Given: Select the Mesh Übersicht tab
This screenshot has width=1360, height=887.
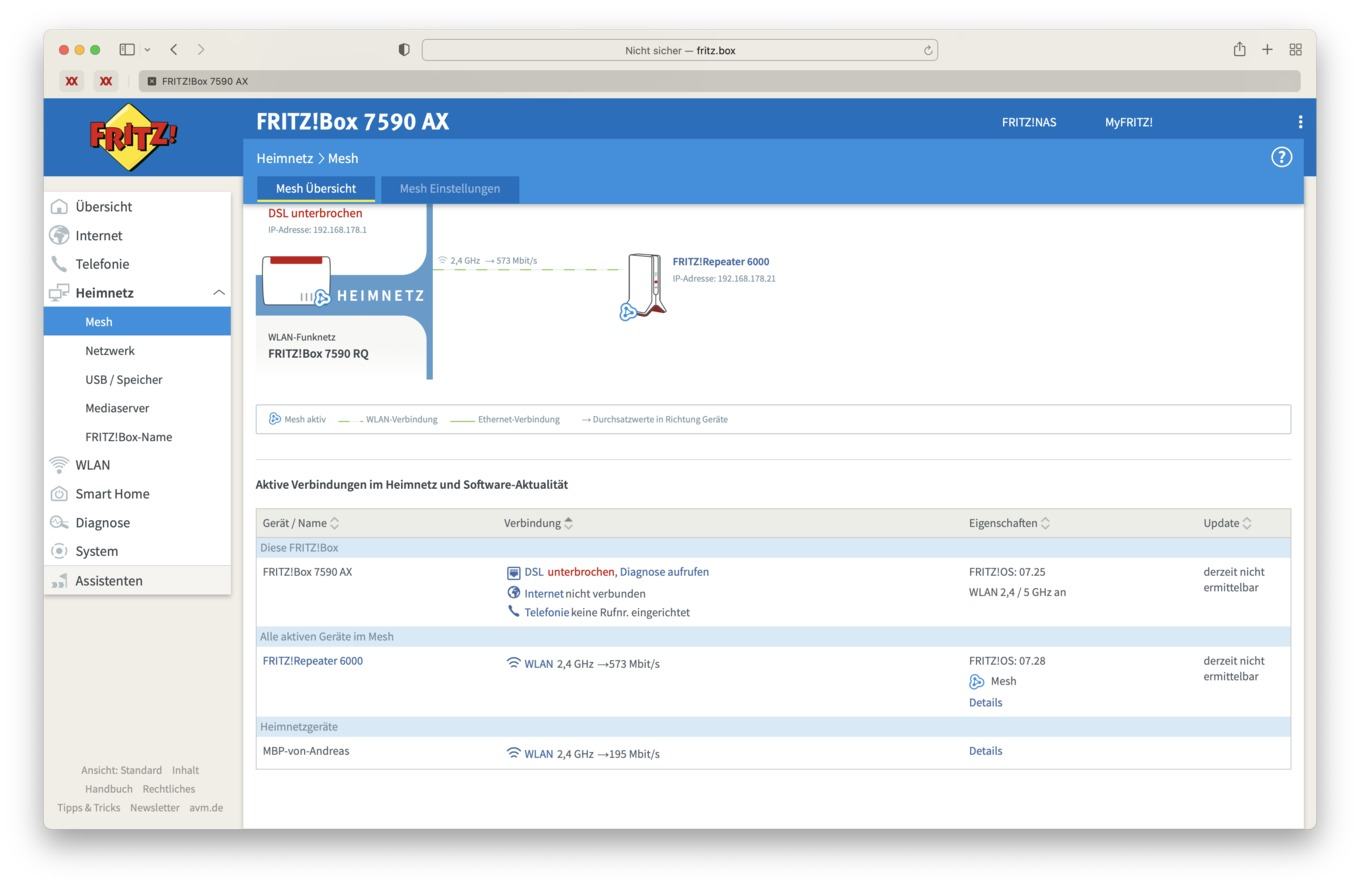Looking at the screenshot, I should pos(316,188).
